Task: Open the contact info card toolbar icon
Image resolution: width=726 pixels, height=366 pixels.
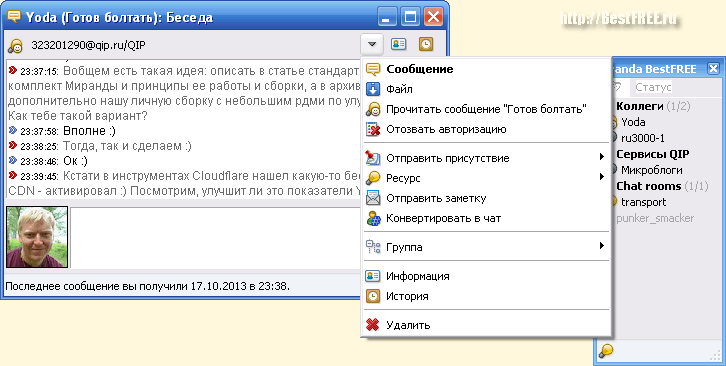Action: coord(398,44)
